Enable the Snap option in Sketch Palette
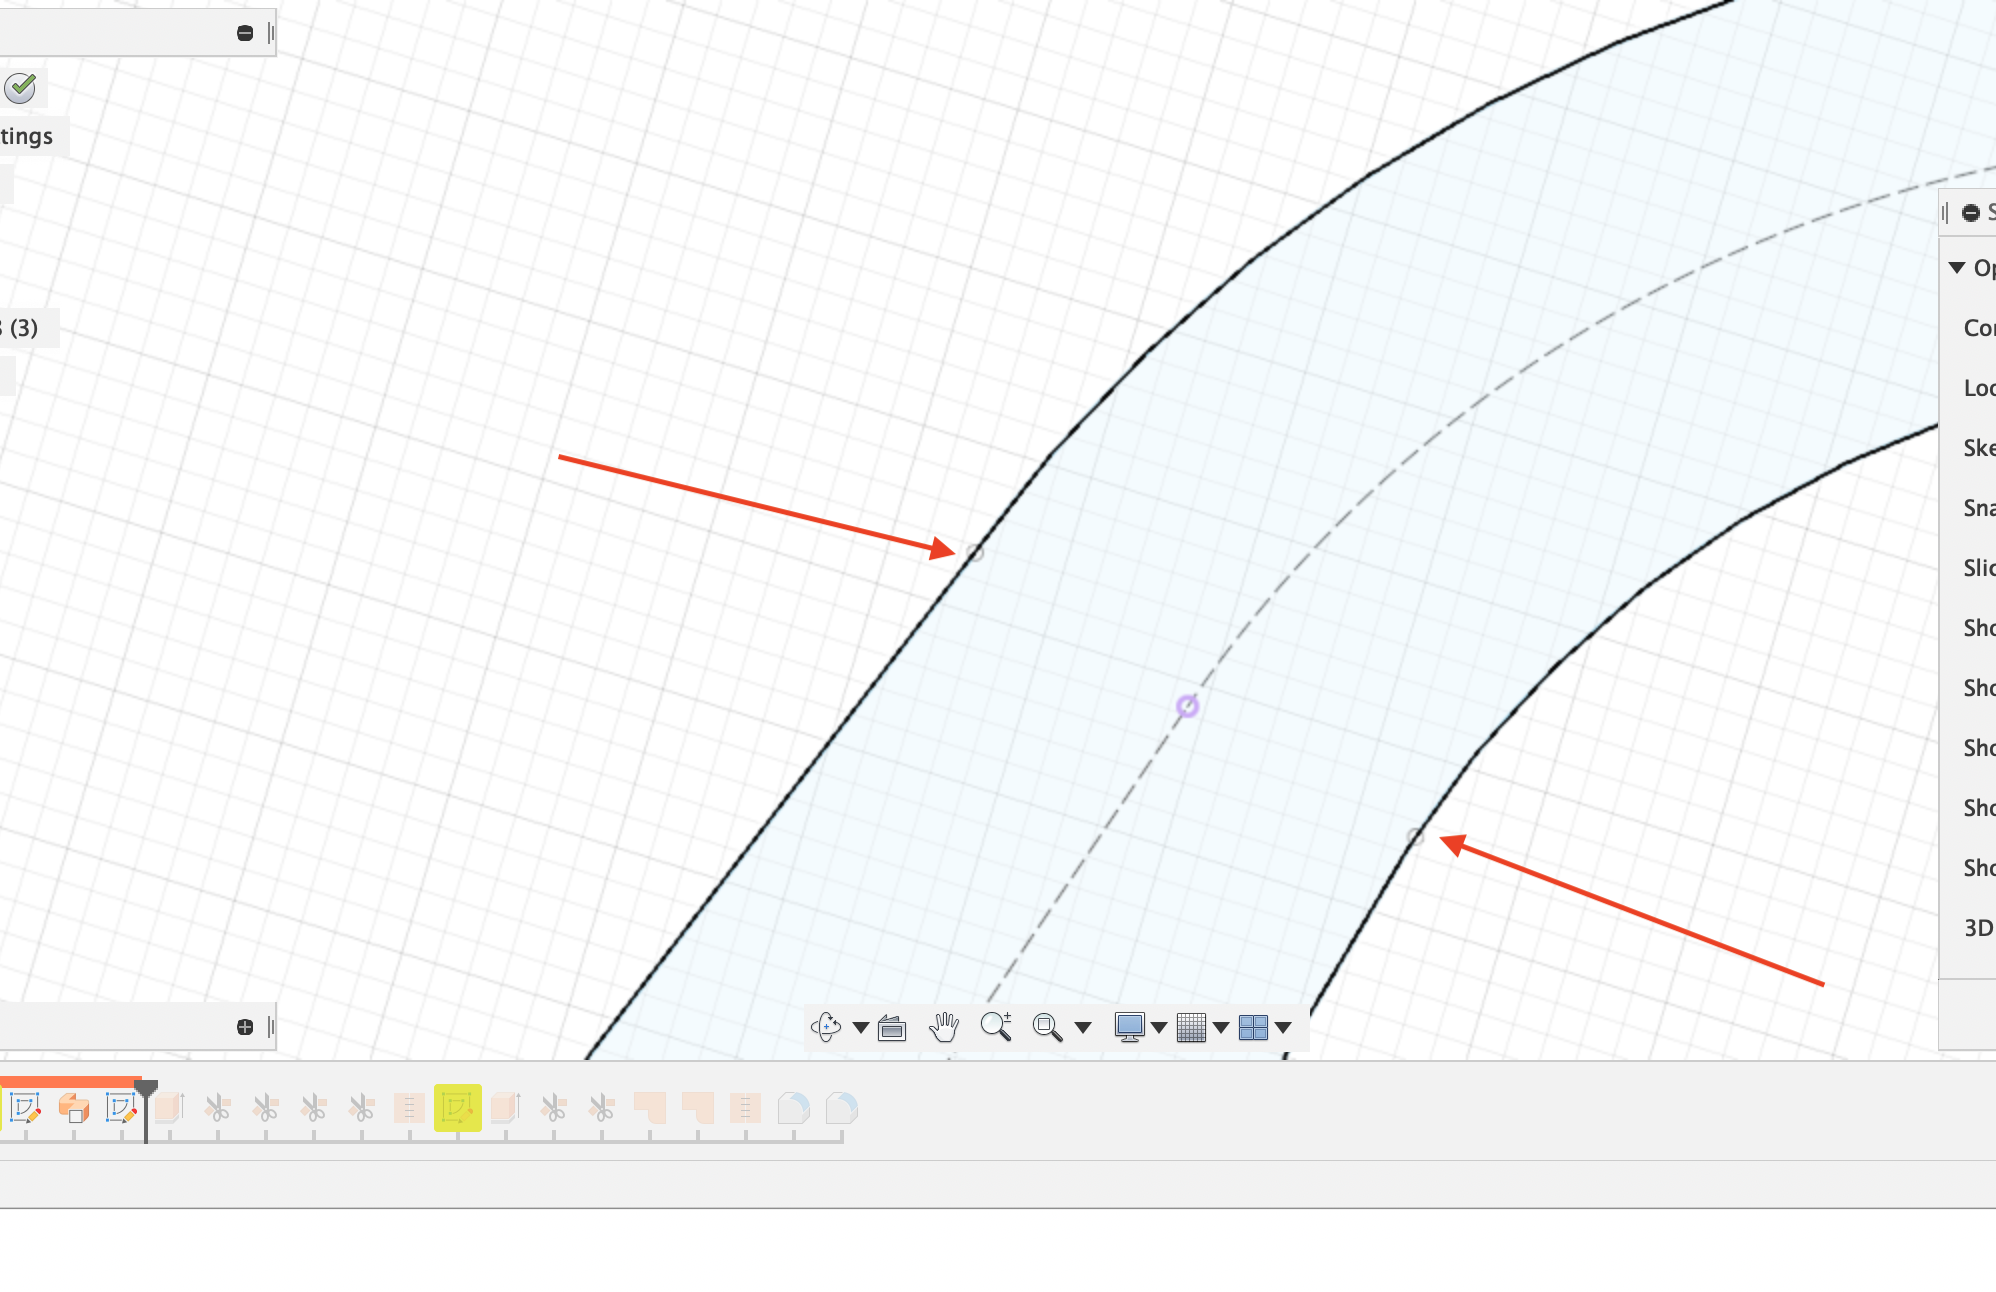This screenshot has width=1996, height=1292. 1981,508
